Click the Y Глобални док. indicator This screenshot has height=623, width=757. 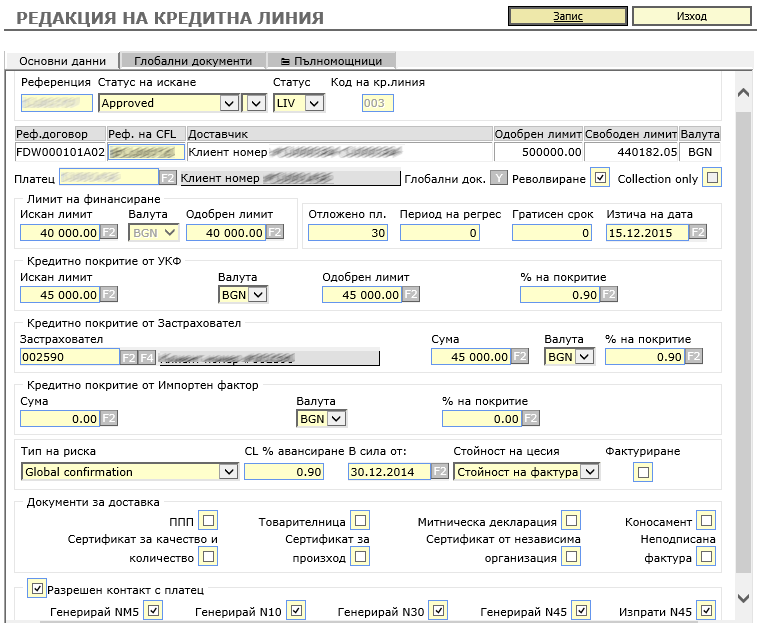tap(499, 178)
